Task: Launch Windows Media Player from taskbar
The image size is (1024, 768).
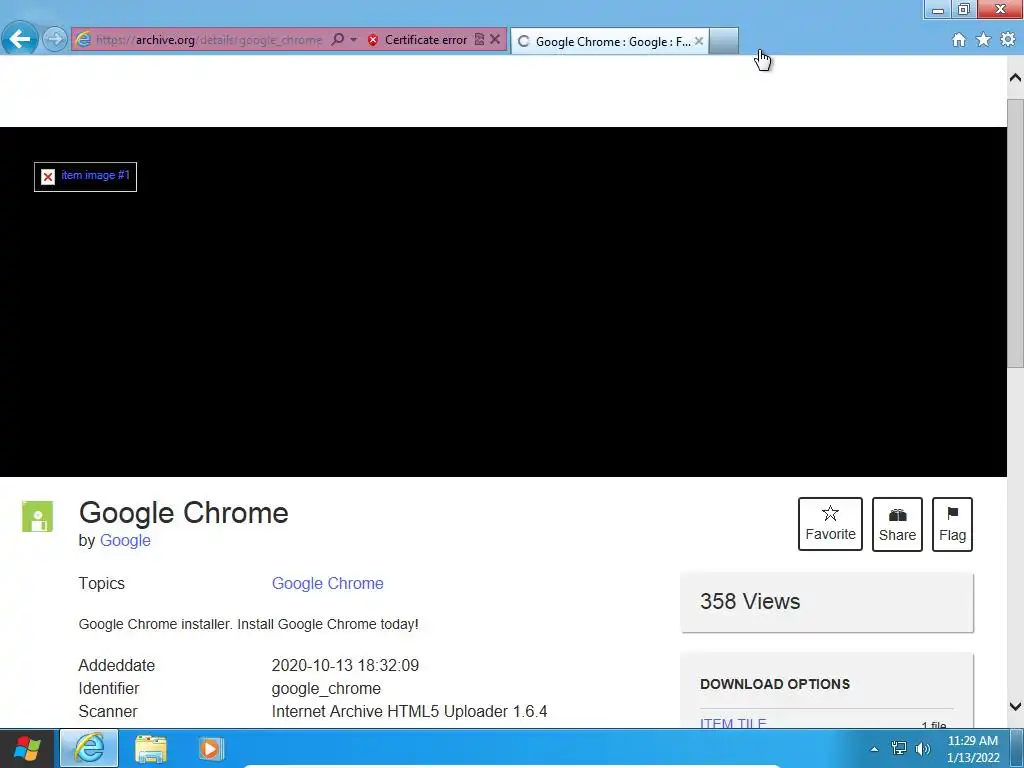Action: click(x=210, y=748)
